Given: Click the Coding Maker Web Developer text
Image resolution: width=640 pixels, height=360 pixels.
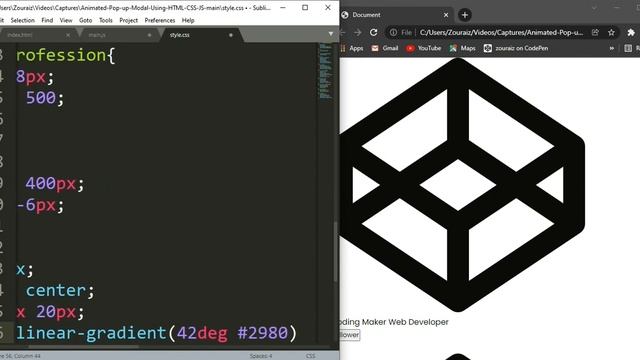Looking at the screenshot, I should click(x=394, y=322).
